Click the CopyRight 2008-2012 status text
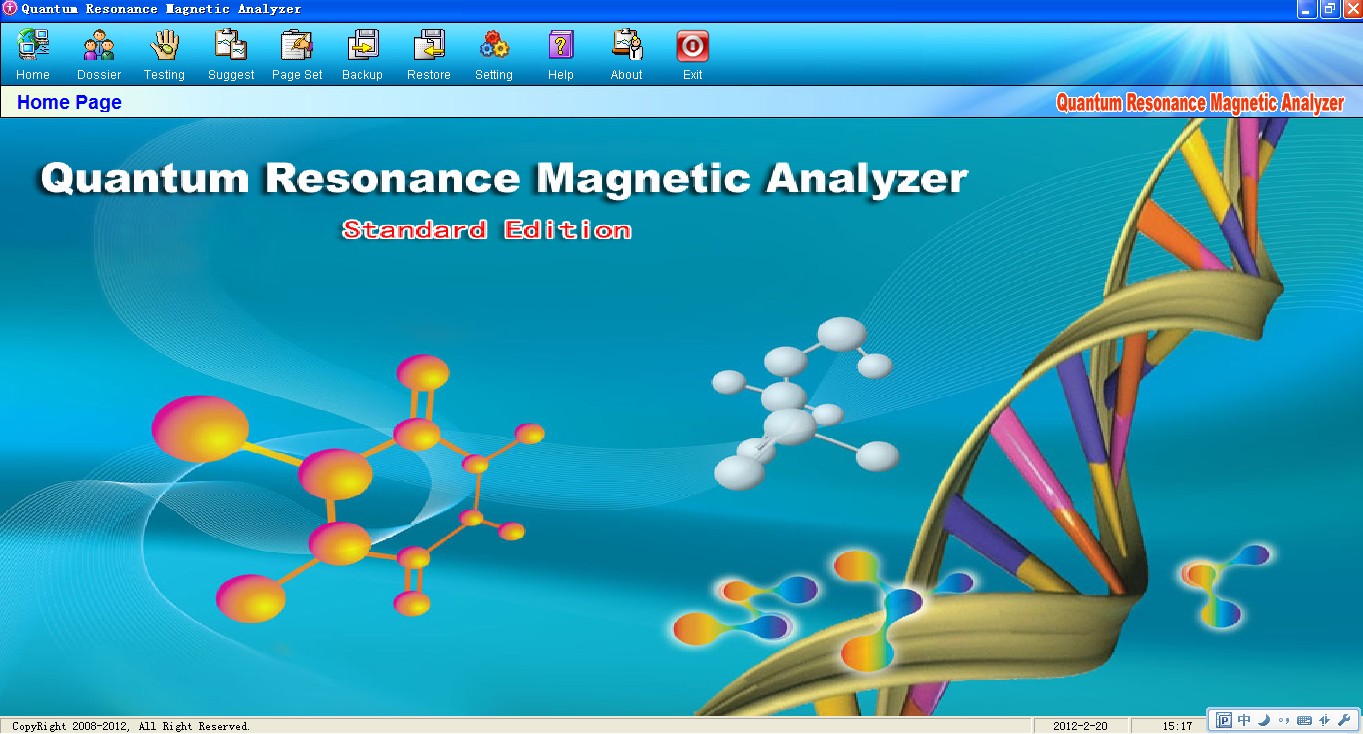 131,726
